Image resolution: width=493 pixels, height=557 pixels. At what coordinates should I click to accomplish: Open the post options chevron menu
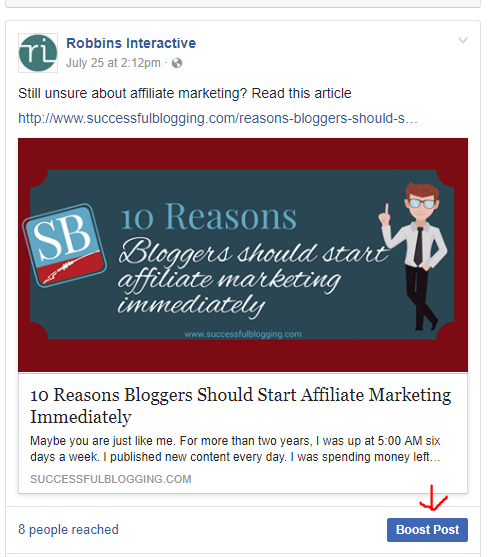tap(462, 40)
